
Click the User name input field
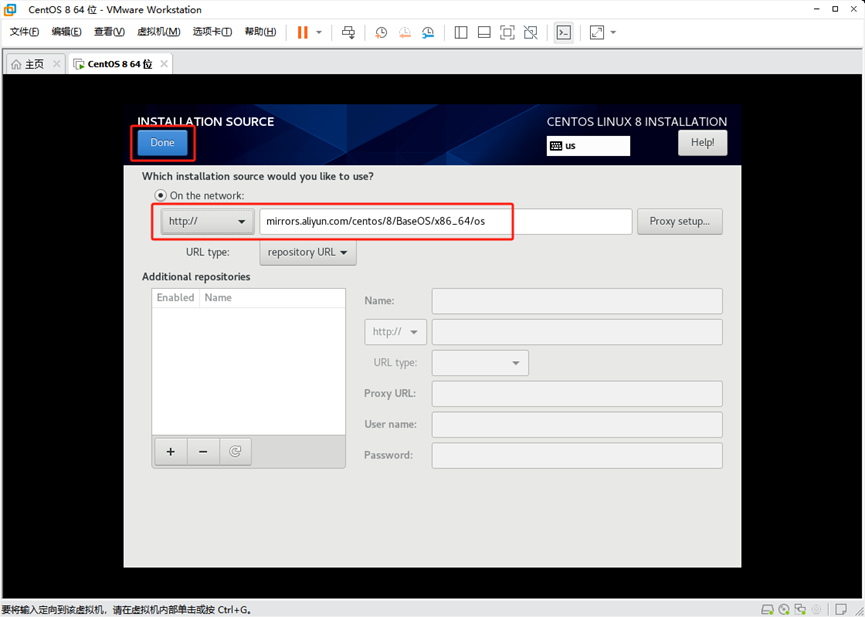(x=577, y=424)
